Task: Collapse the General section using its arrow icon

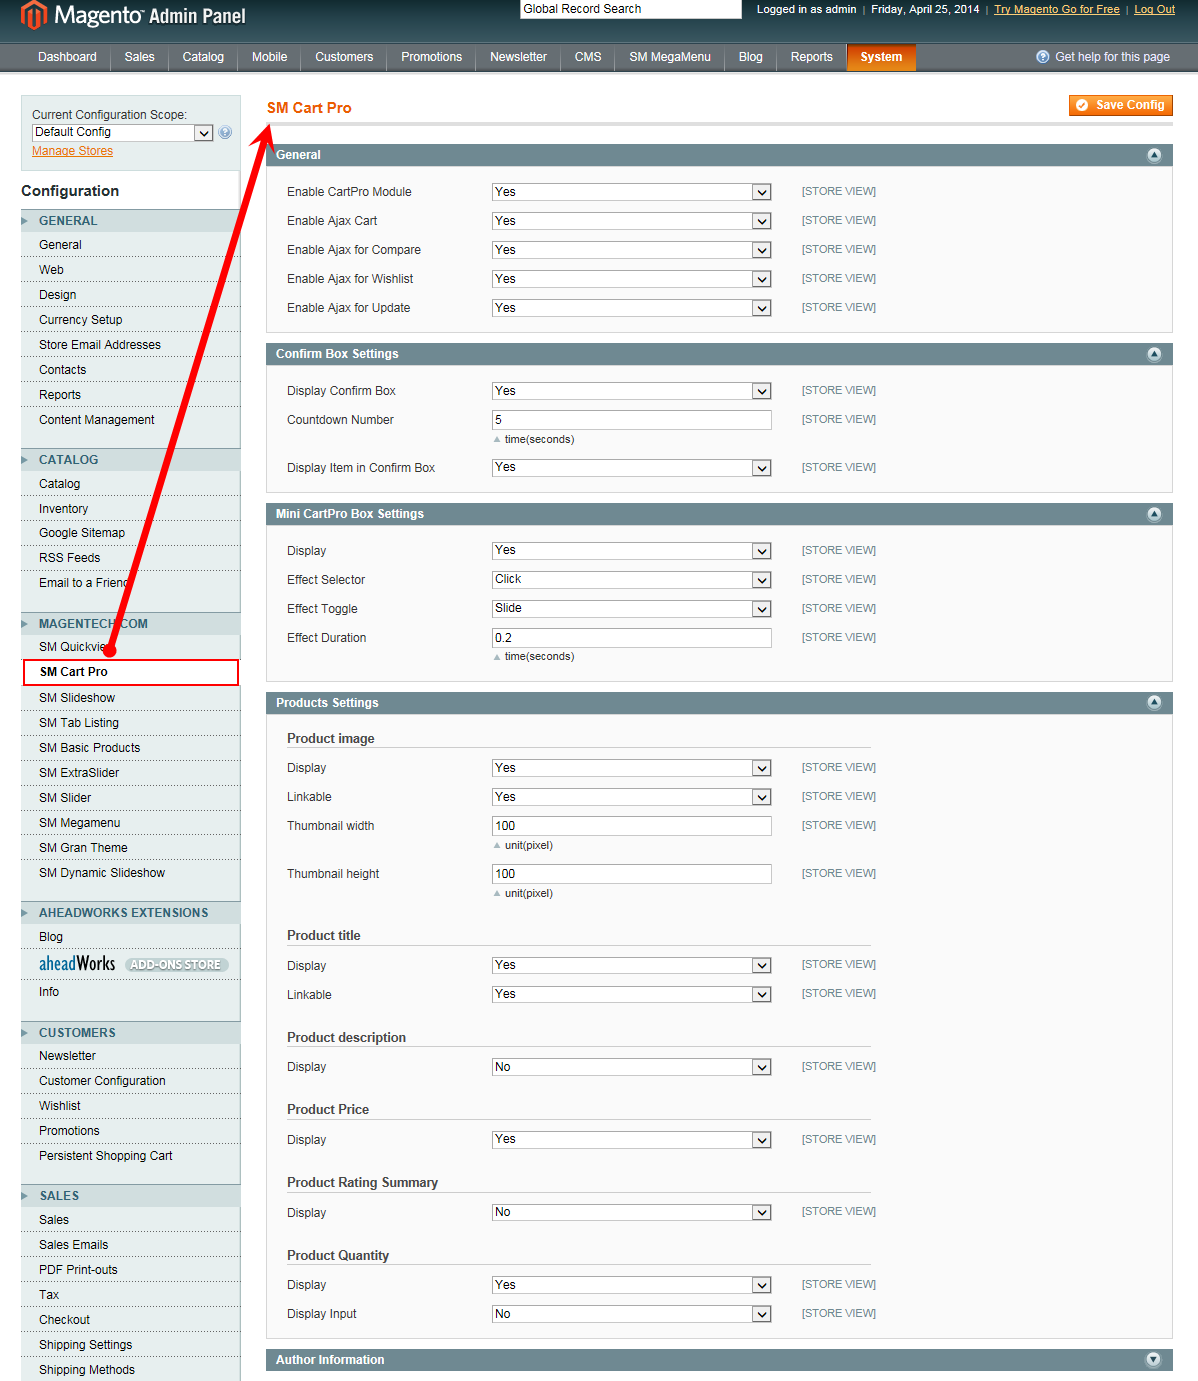Action: (1154, 155)
